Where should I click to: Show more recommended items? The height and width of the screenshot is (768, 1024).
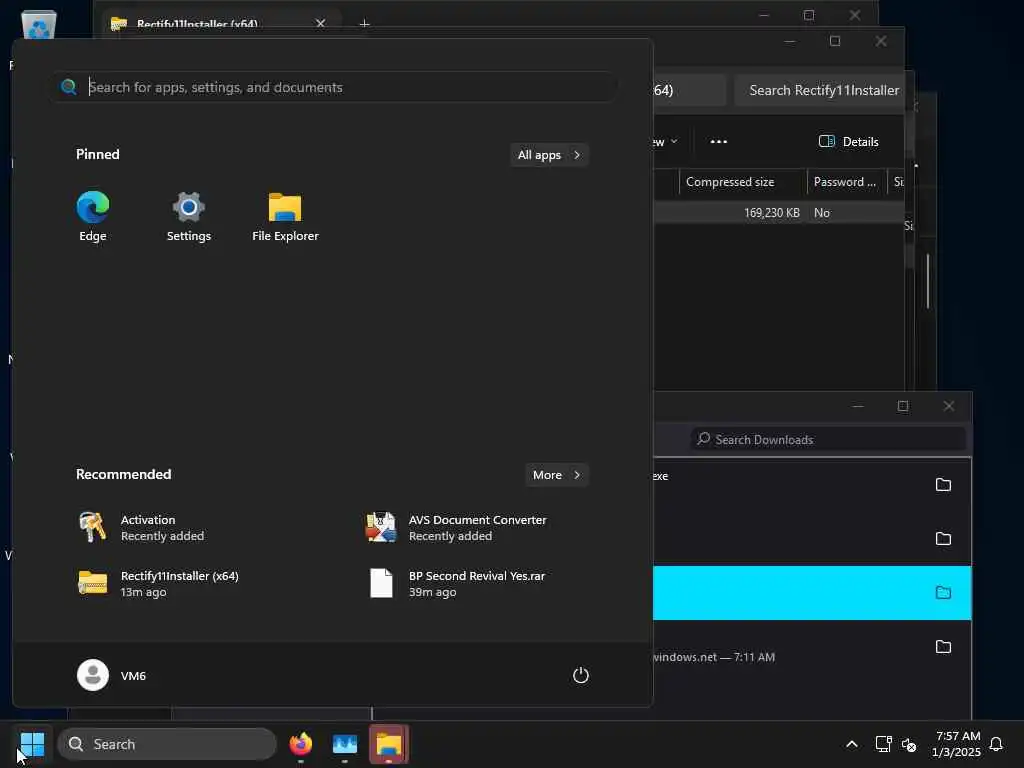[556, 475]
